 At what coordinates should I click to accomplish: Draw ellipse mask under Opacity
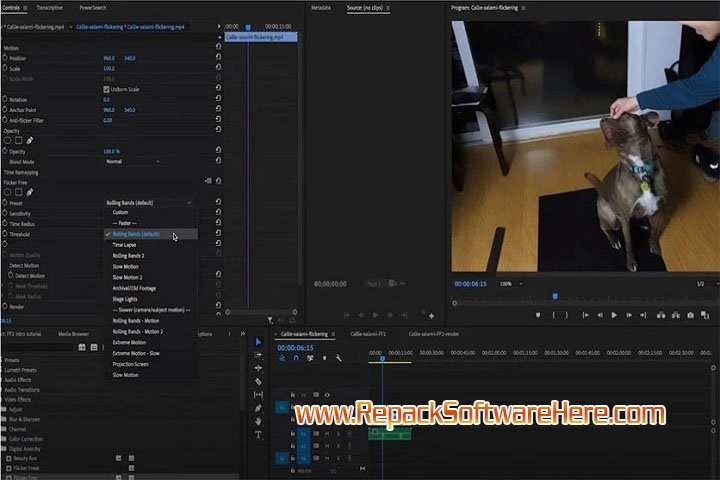tap(7, 141)
